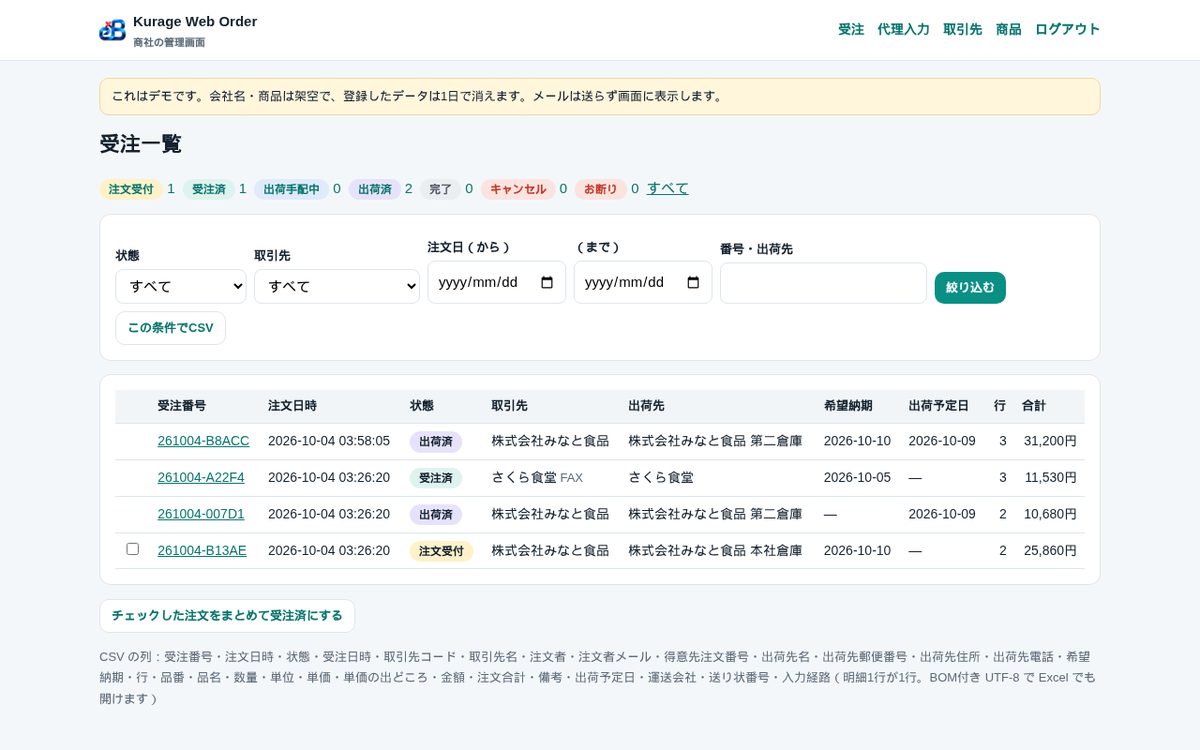Click the 合計 column header

coord(1034,406)
